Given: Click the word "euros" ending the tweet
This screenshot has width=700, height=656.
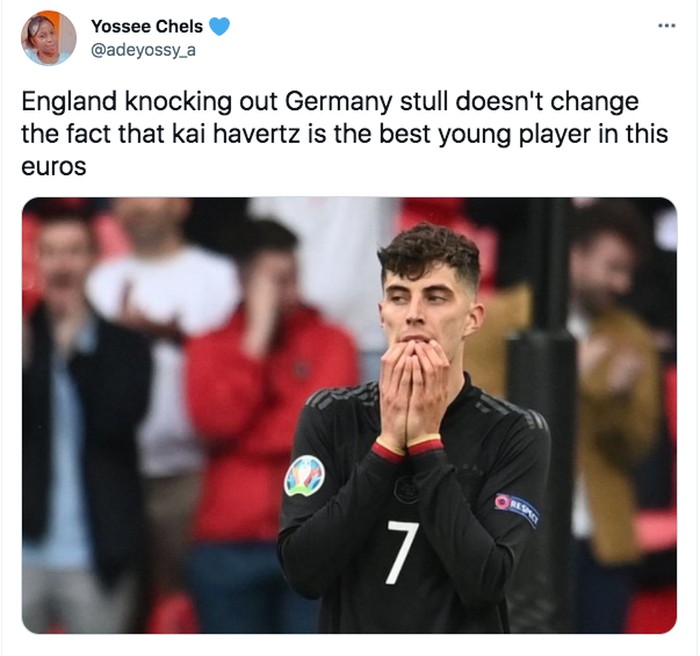Looking at the screenshot, I should coord(54,167).
